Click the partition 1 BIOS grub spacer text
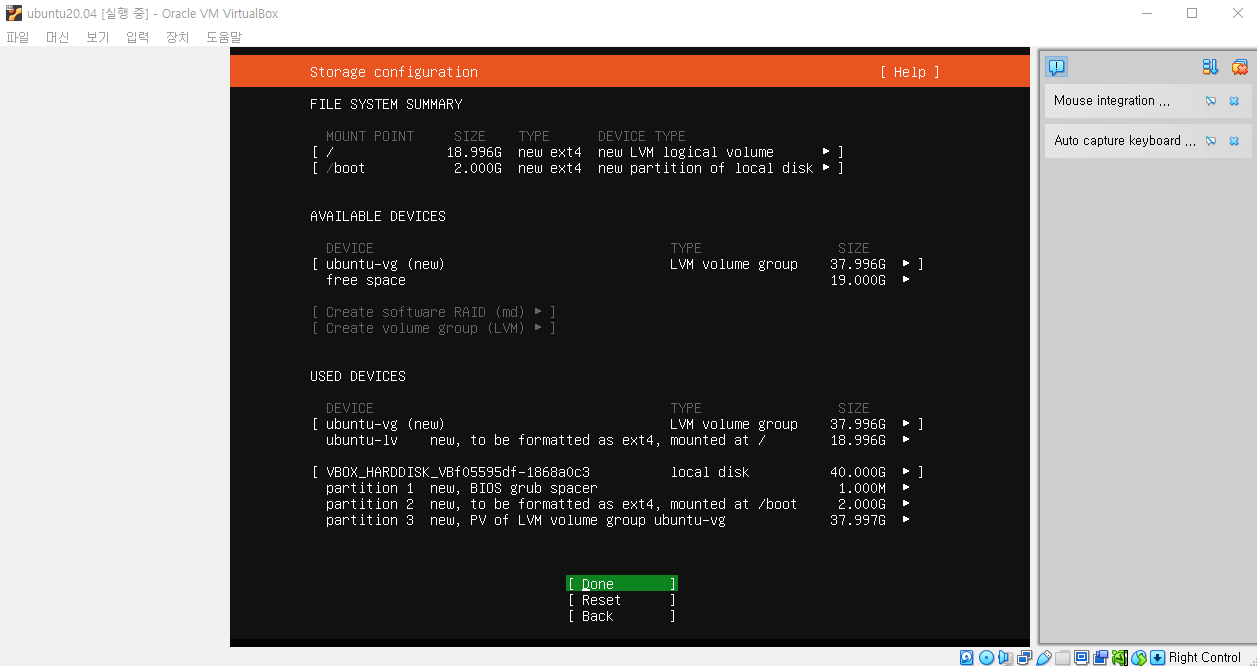 point(514,488)
